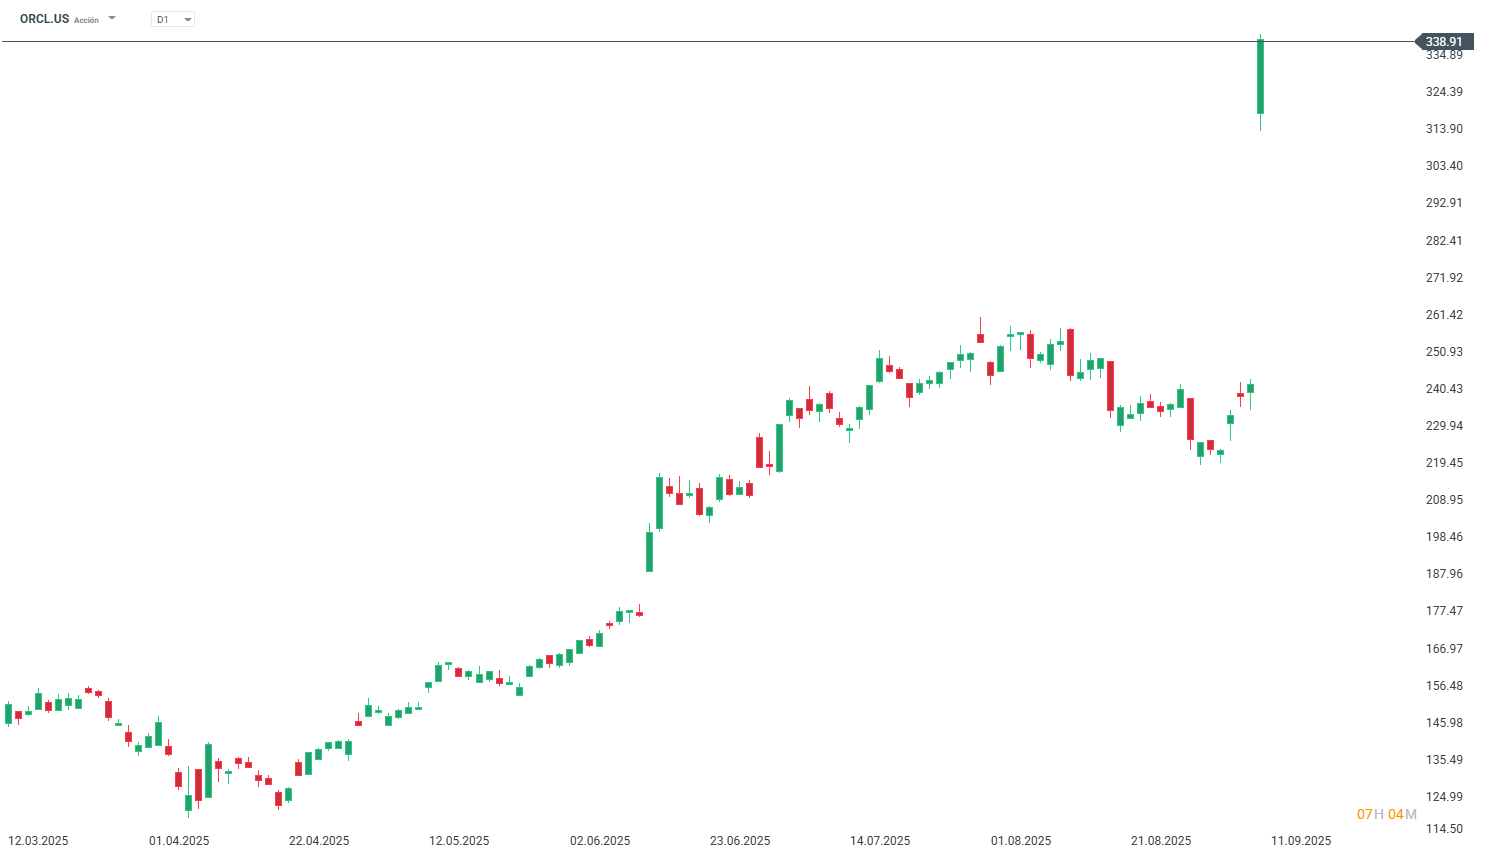This screenshot has height=858, width=1485.
Task: Click the horizontal current price line
Action: tap(700, 42)
